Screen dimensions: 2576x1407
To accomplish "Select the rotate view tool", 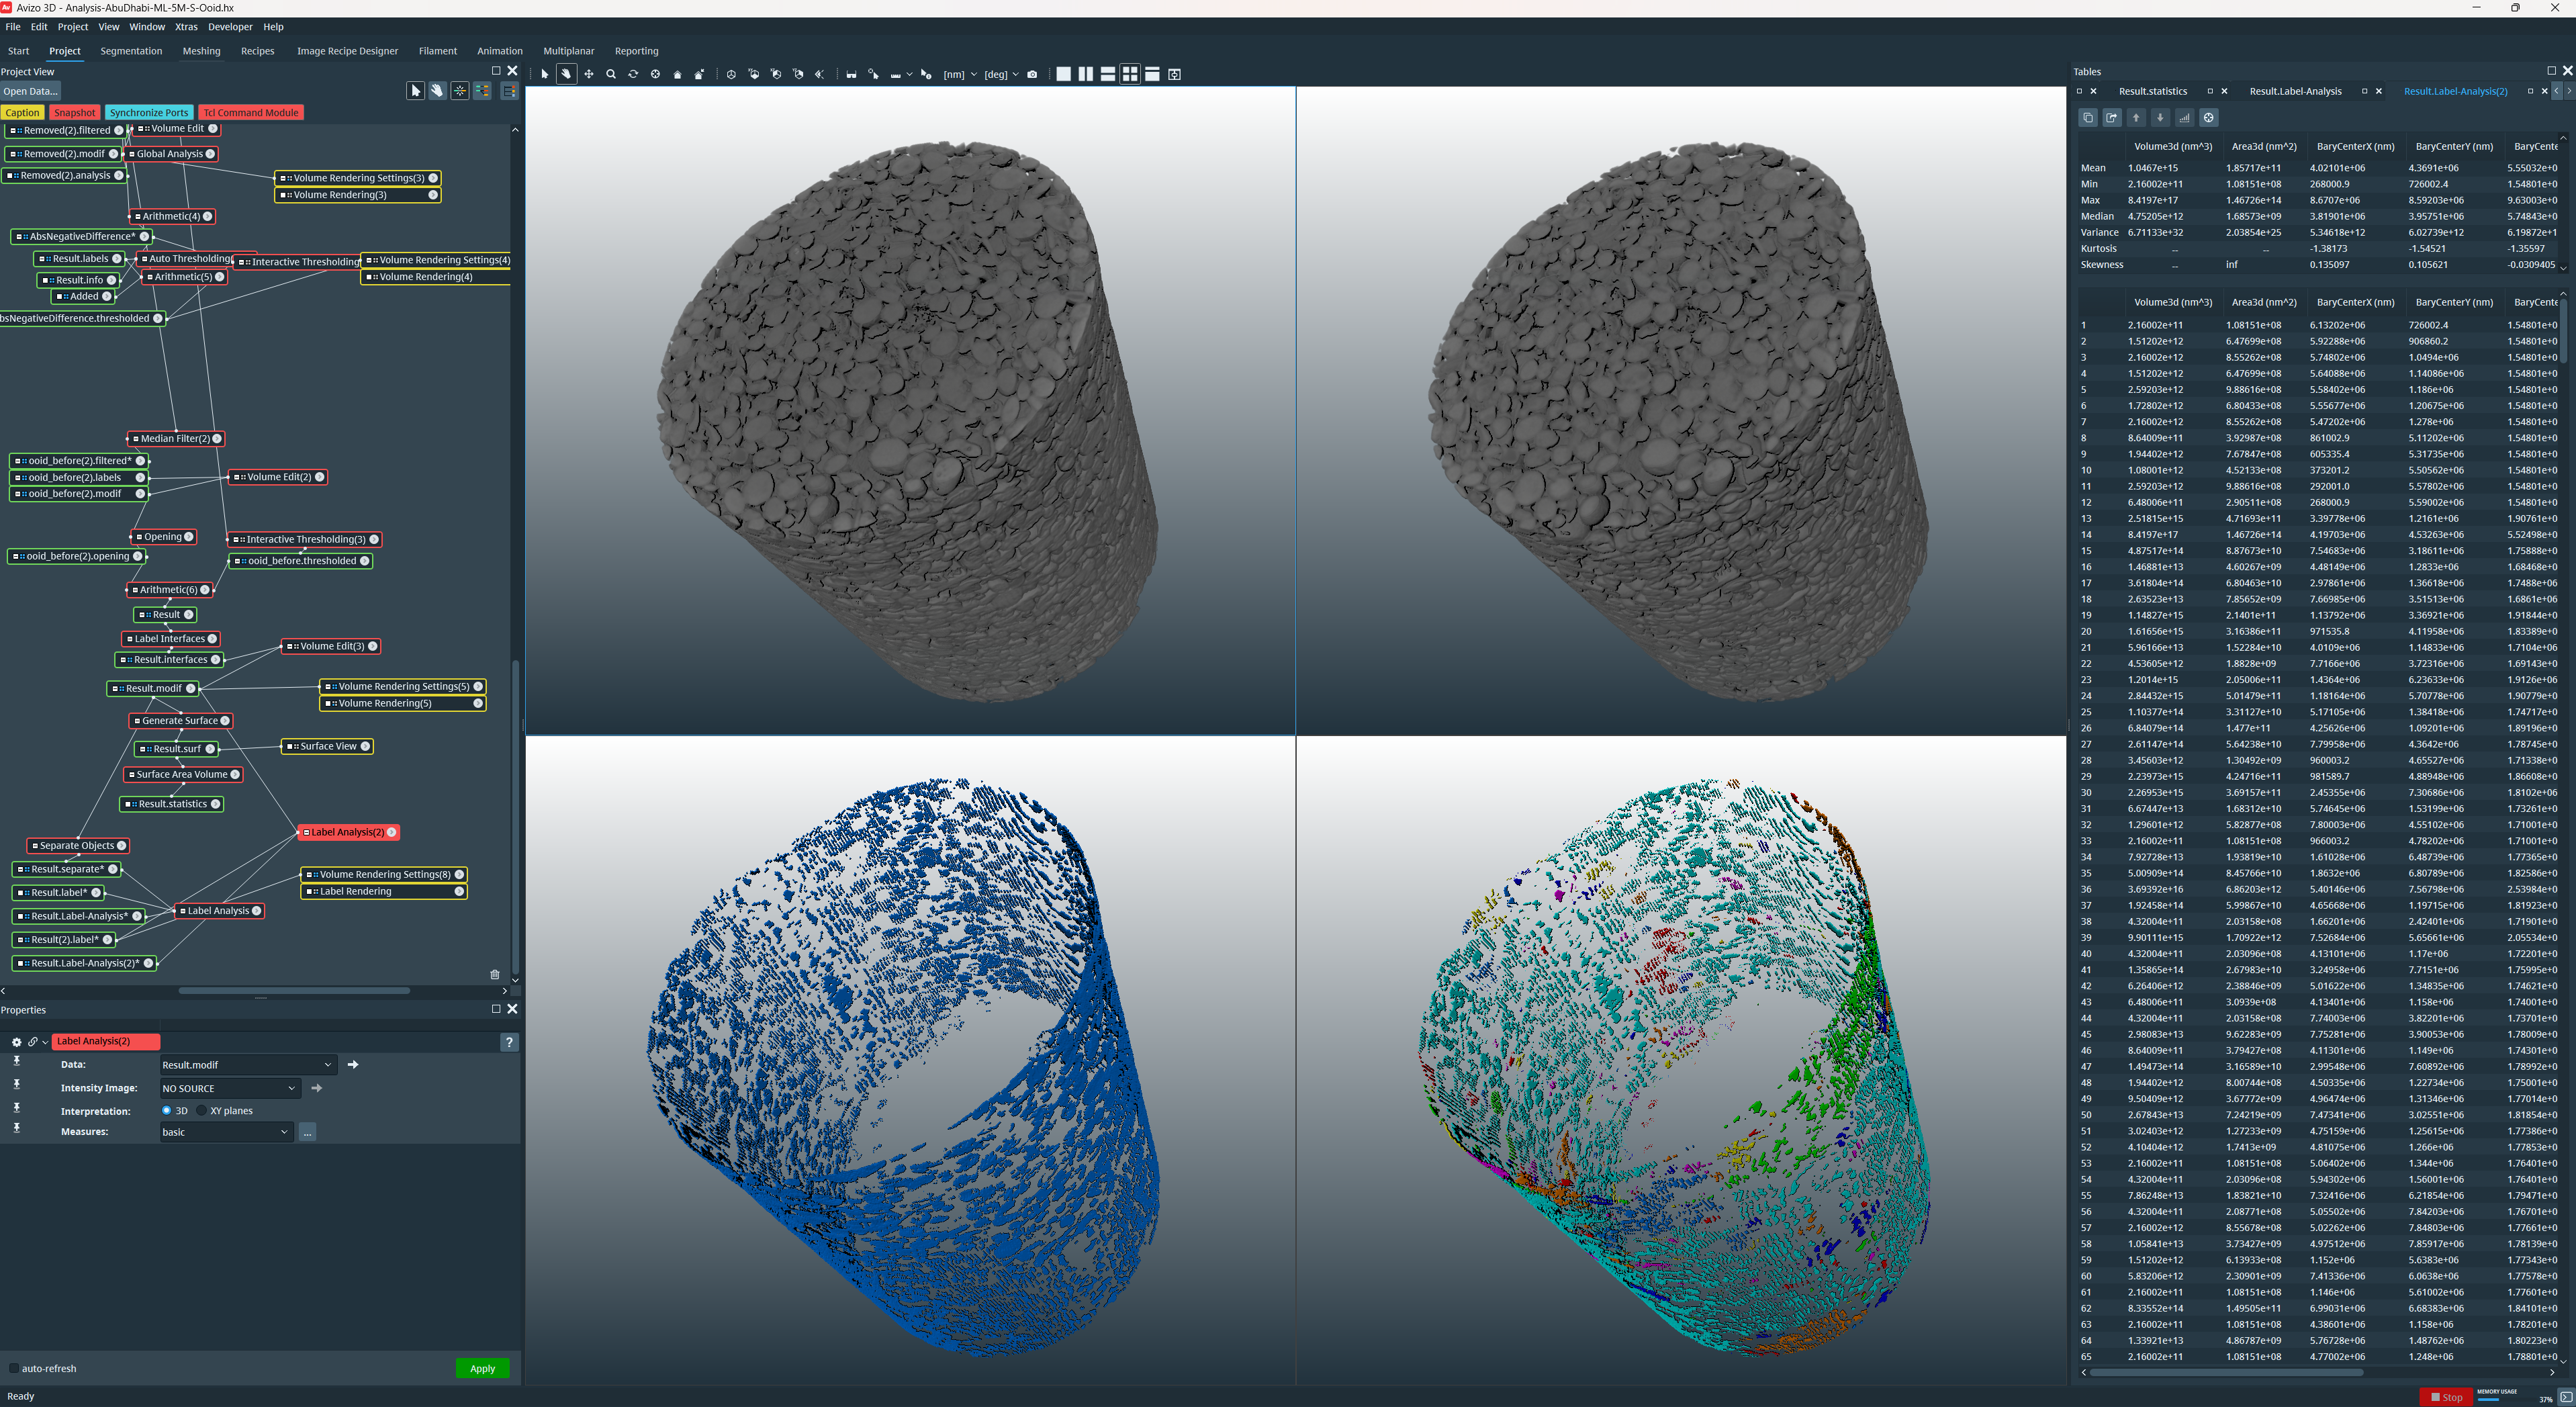I will pos(633,74).
